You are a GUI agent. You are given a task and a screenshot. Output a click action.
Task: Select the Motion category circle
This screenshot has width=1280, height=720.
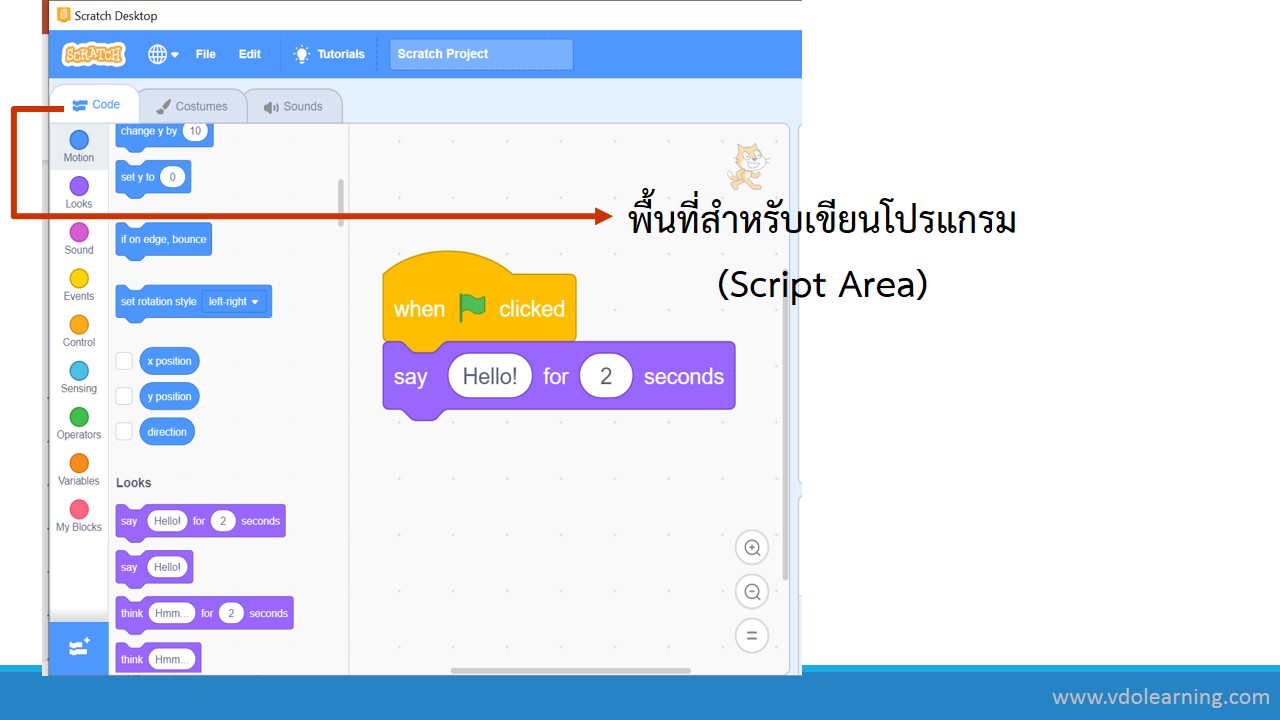point(79,141)
